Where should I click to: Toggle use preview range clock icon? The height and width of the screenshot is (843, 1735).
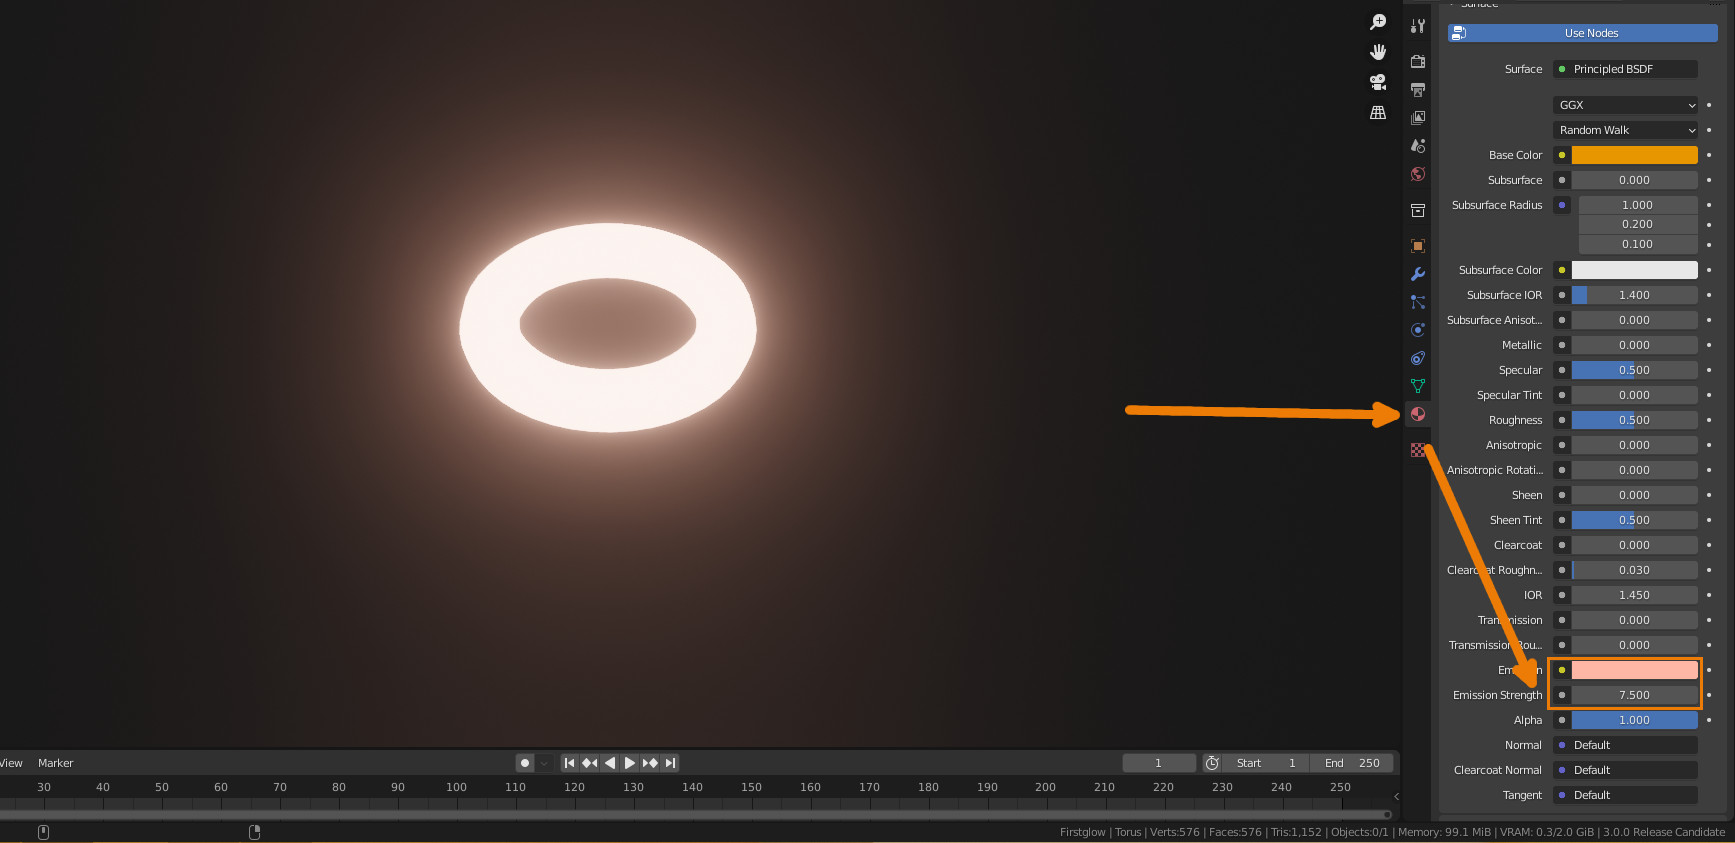click(1212, 763)
